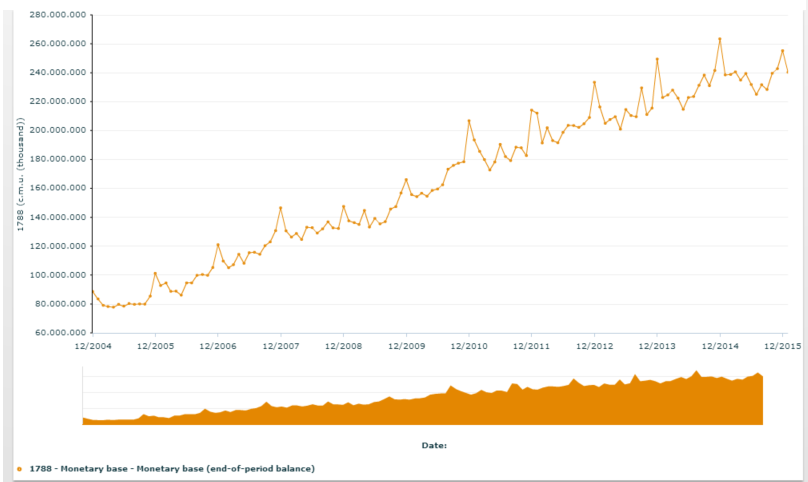Viewport: 808px width, 482px height.
Task: Click the 12/2011 x-axis label
Action: [531, 346]
